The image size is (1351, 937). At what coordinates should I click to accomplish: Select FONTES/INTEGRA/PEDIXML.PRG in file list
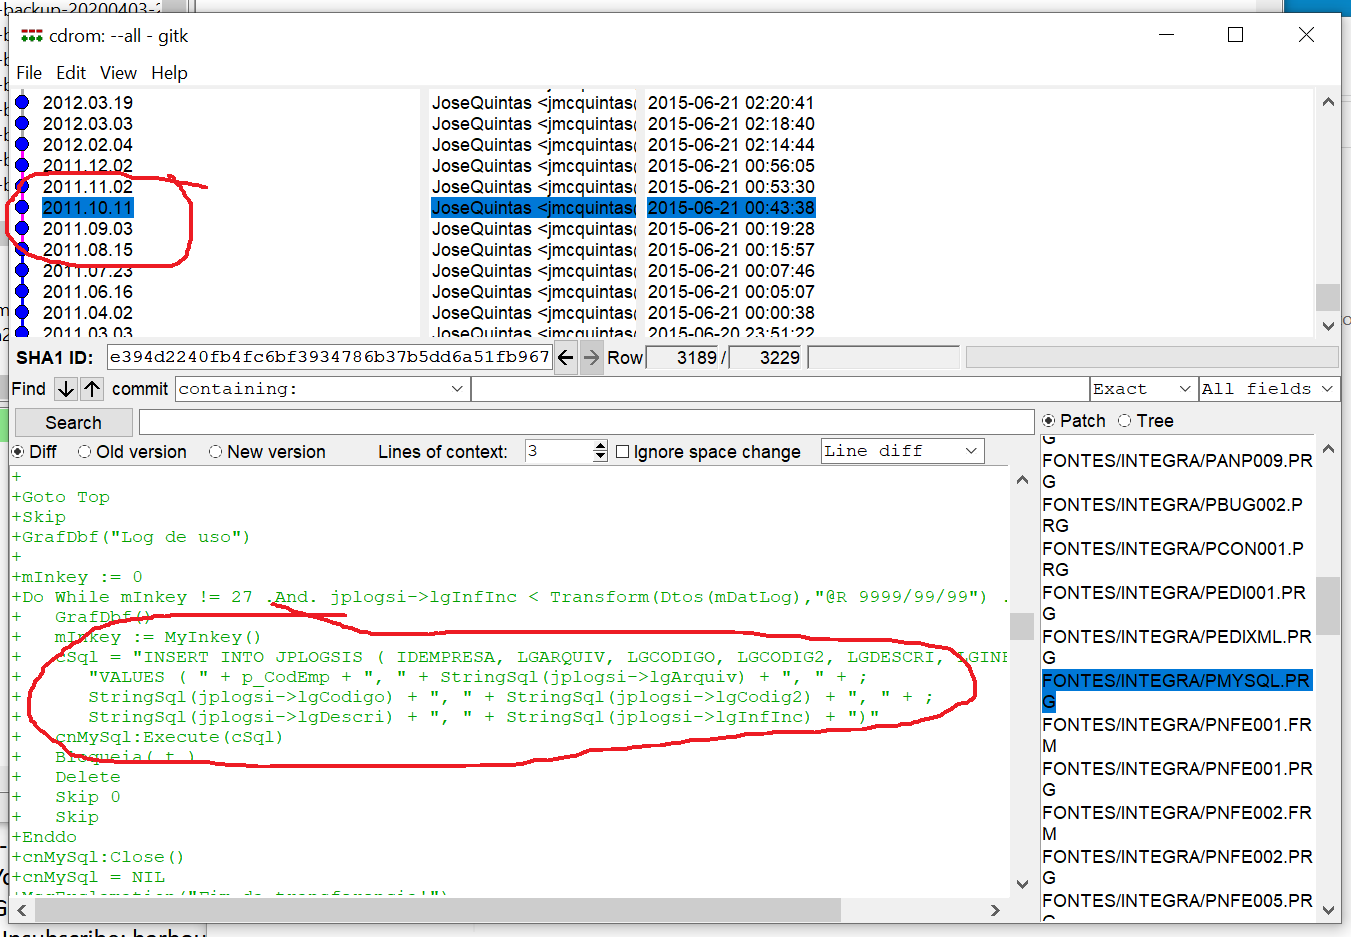coord(1176,637)
